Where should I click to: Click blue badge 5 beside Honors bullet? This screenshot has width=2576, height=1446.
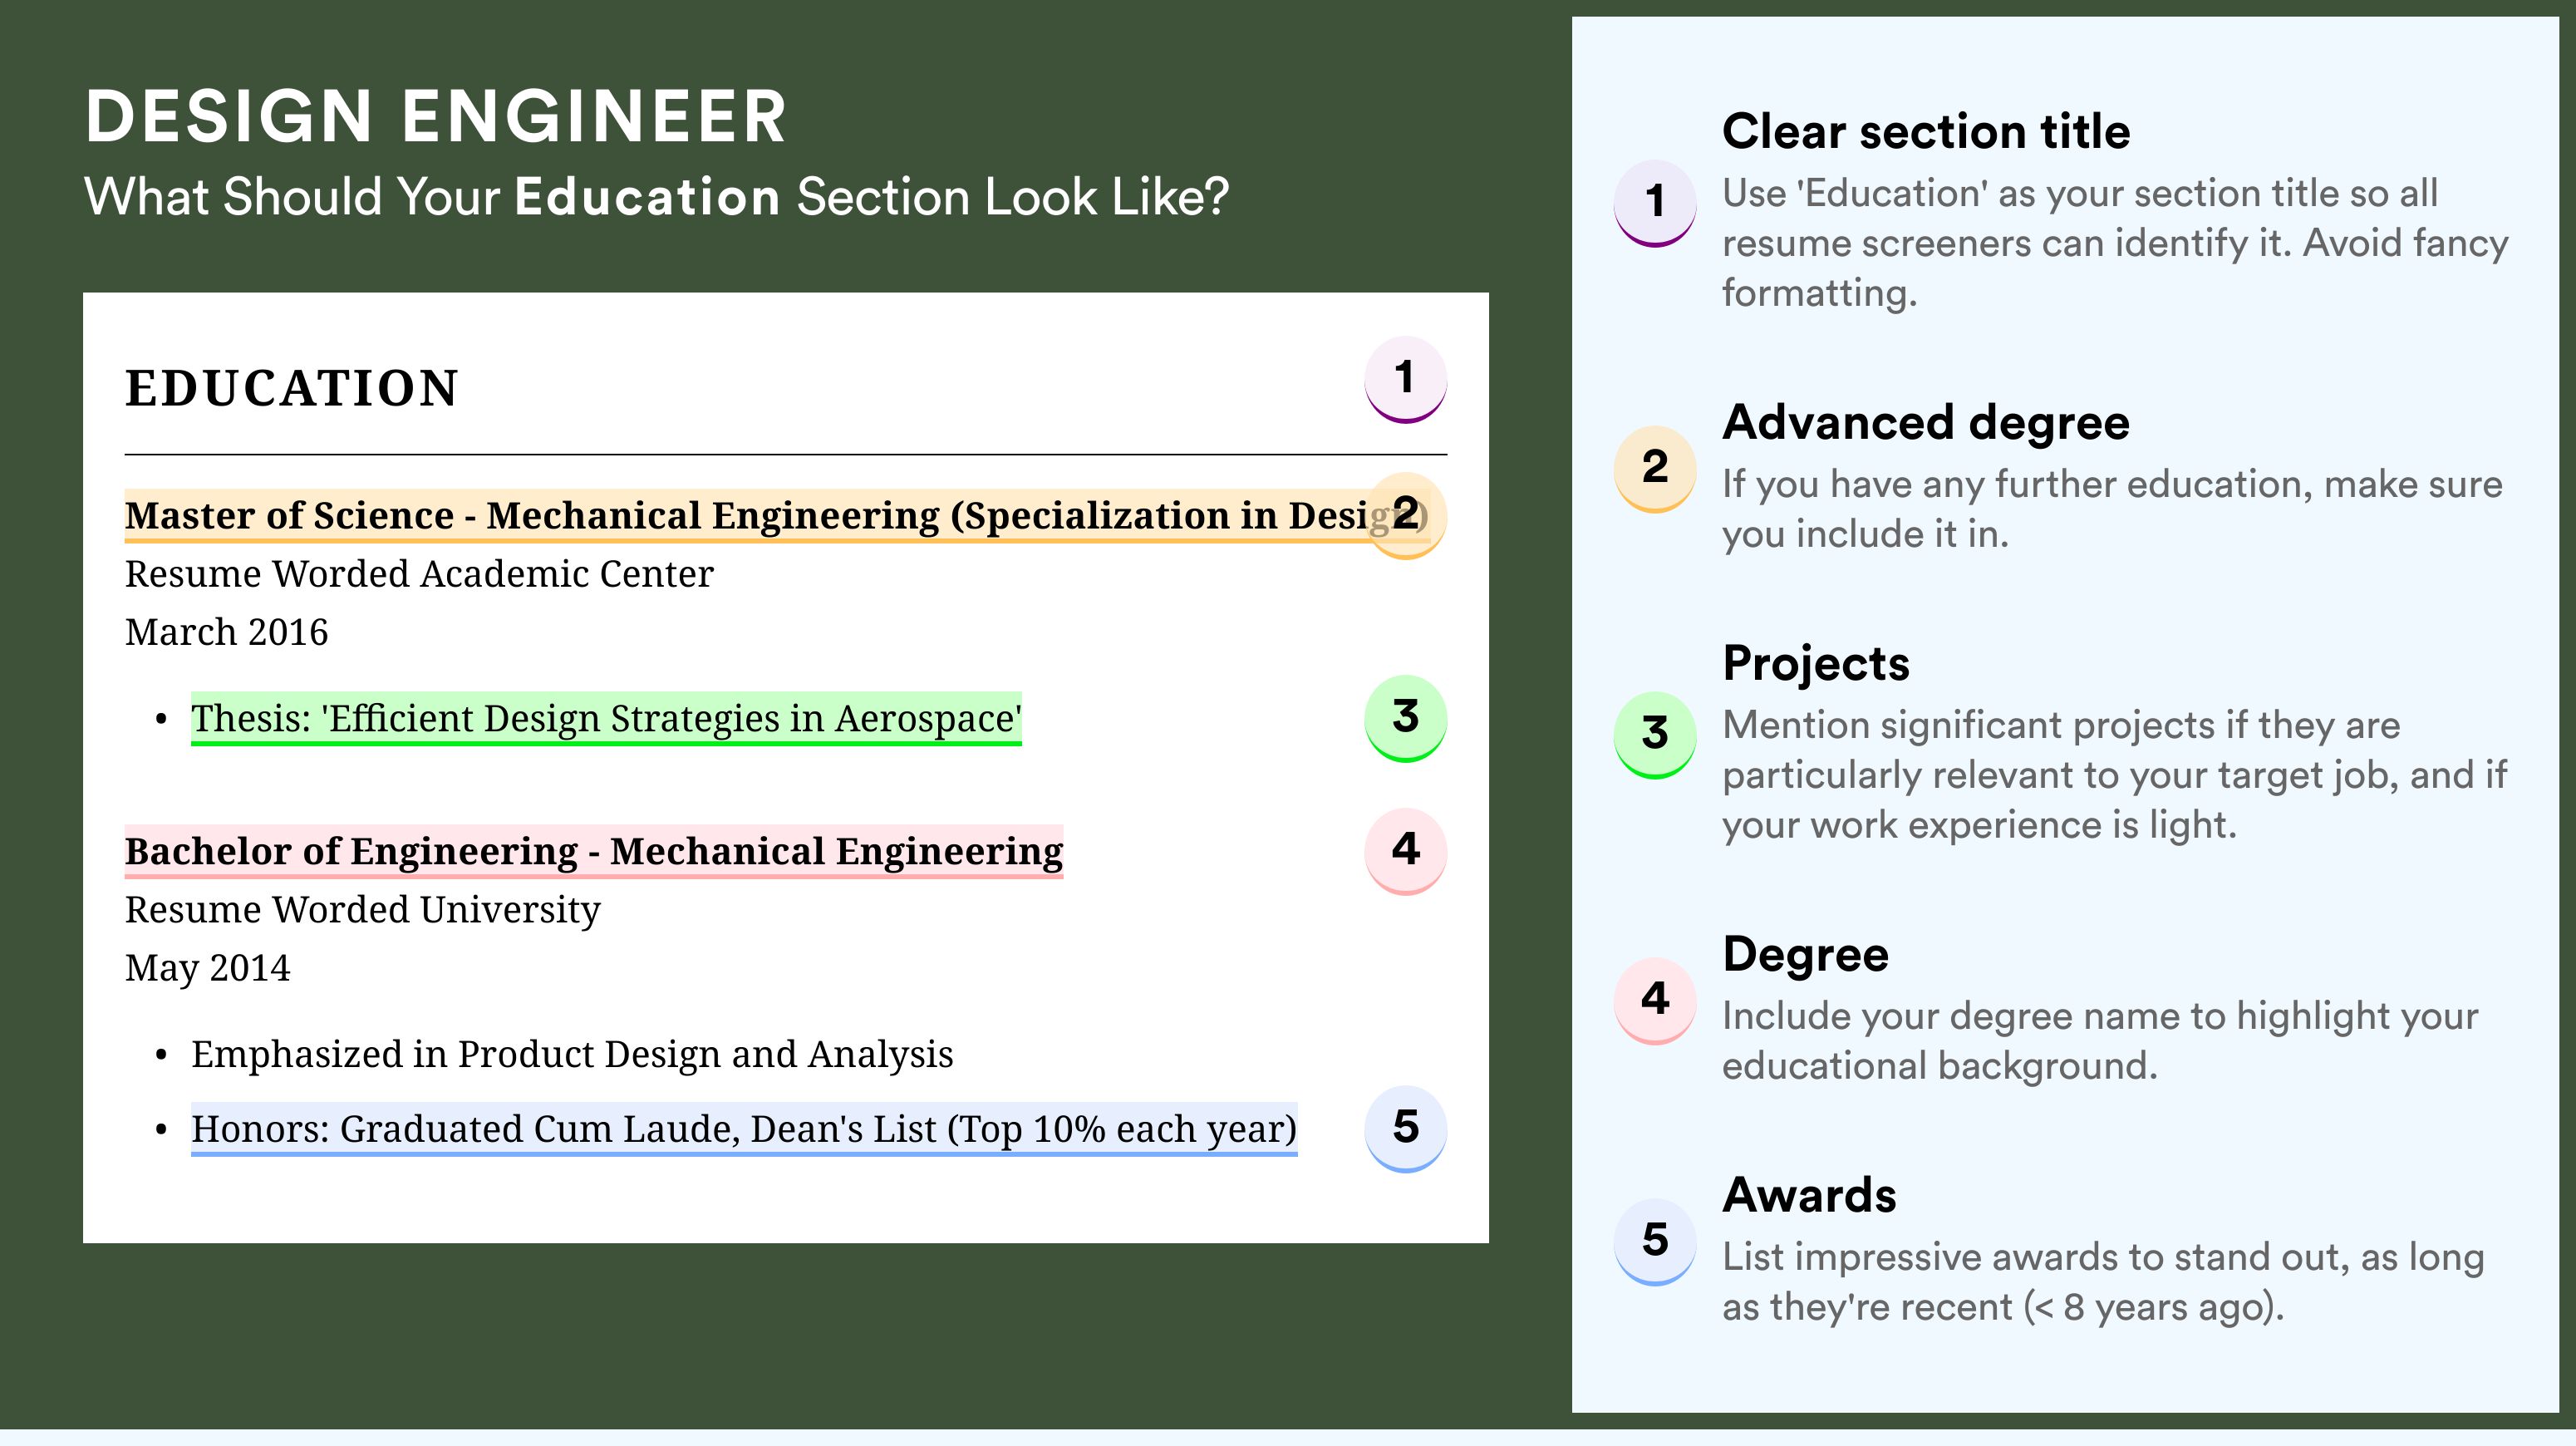point(1405,1128)
